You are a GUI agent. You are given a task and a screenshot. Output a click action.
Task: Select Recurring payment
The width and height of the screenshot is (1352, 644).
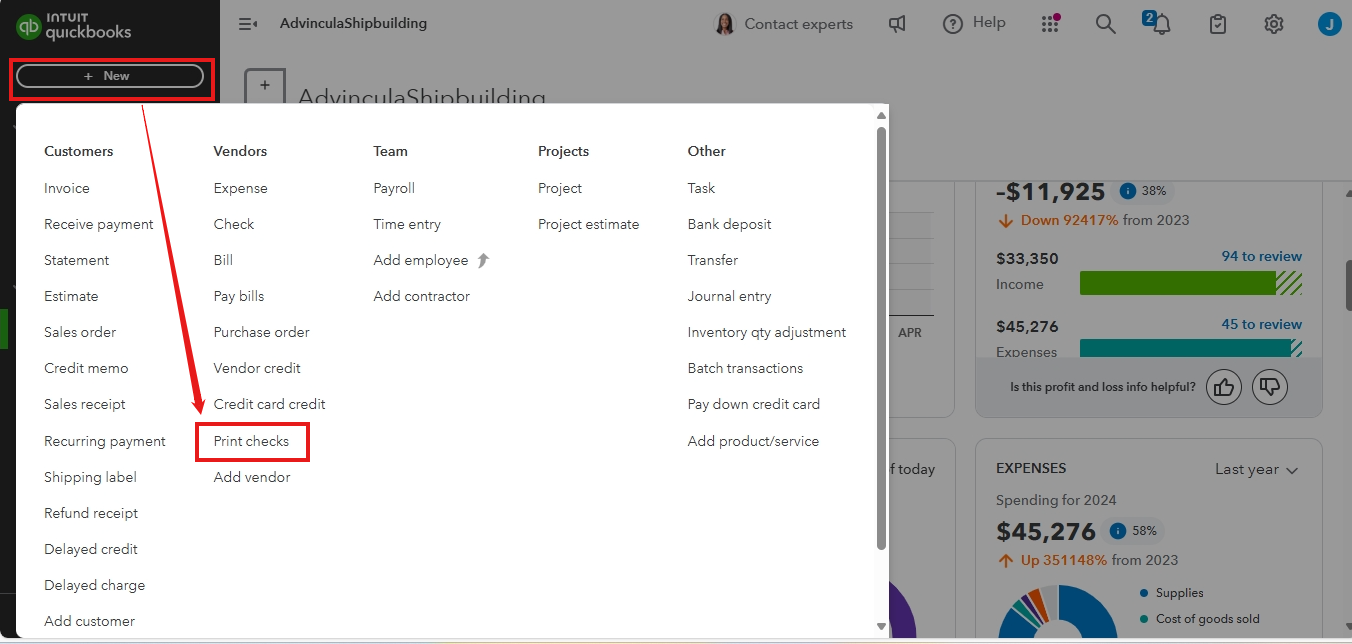[x=105, y=441]
